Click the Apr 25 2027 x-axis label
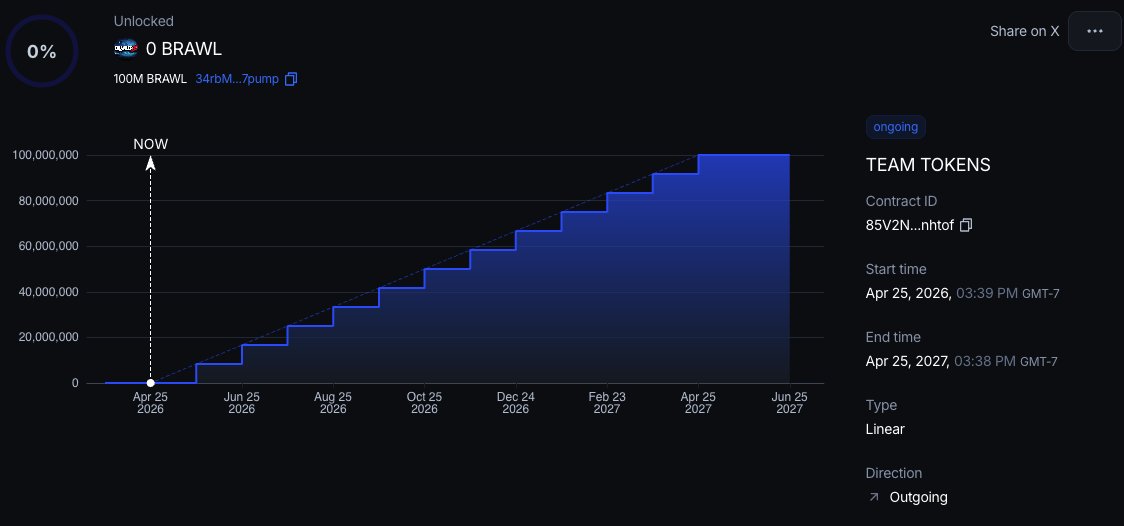This screenshot has width=1124, height=526. click(x=698, y=403)
